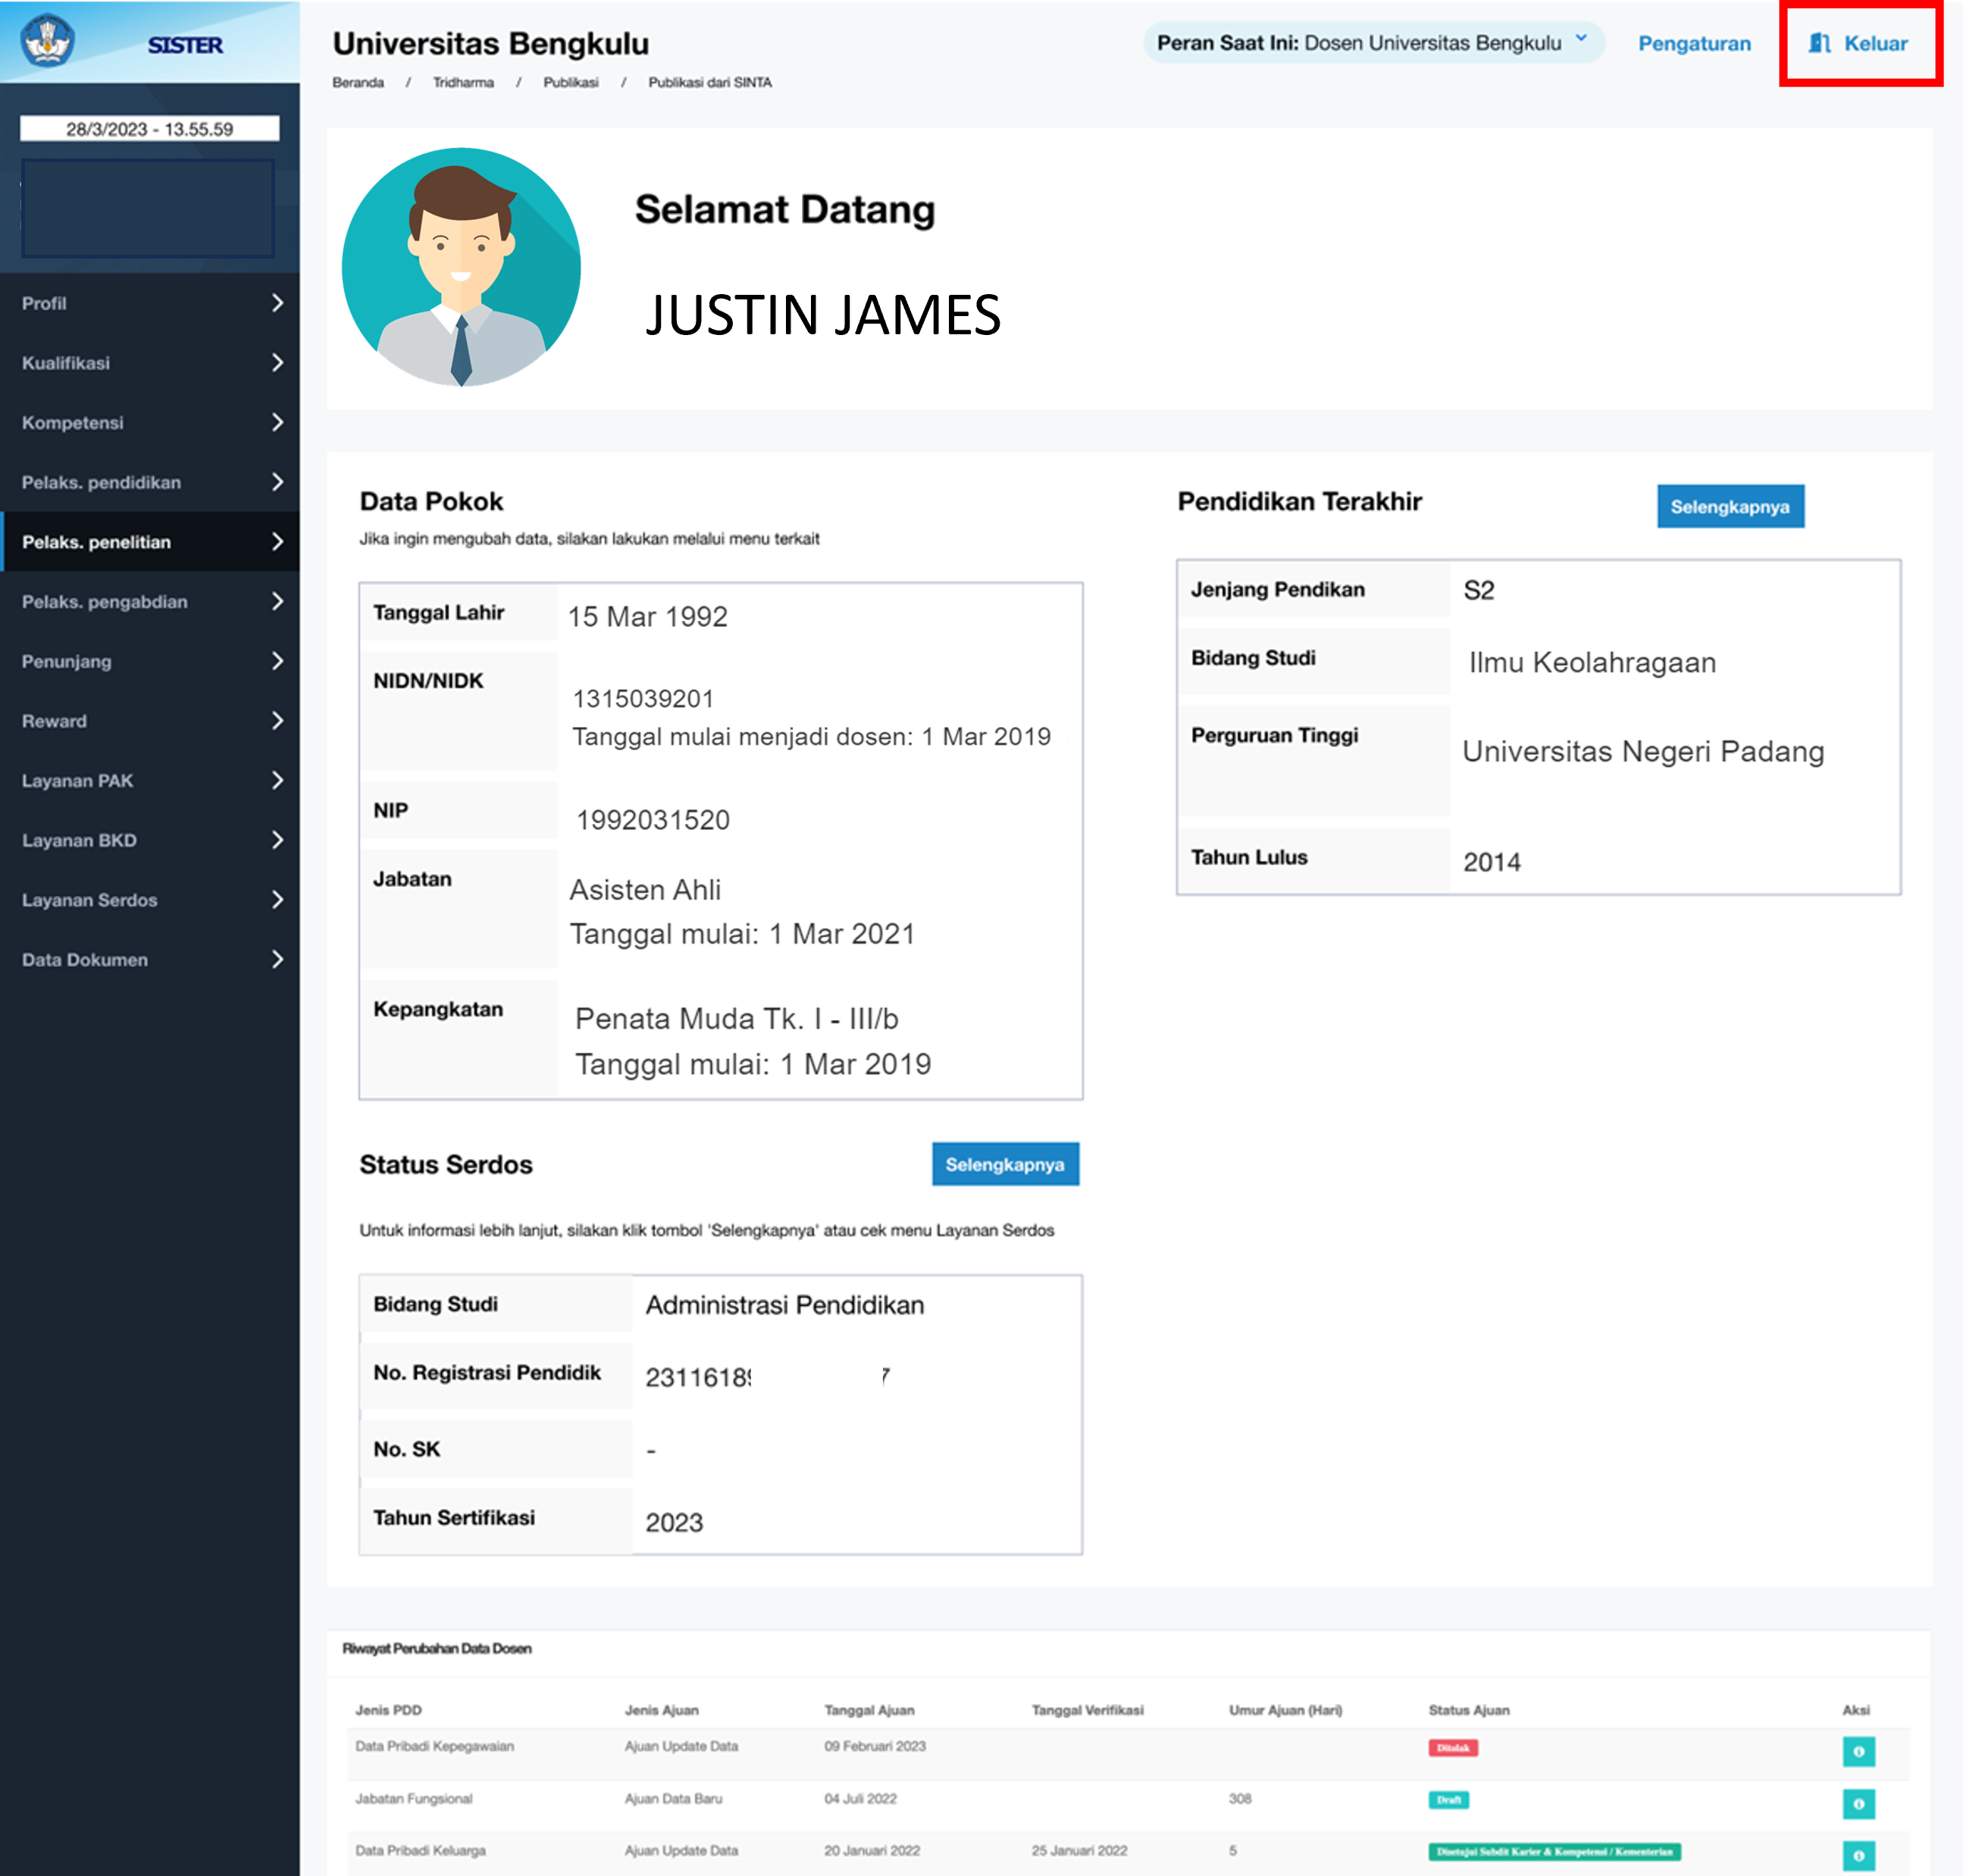Viewport: 1963px width, 1876px height.
Task: Click the Riwayat Perubahan Data Dosen heading
Action: (x=437, y=1648)
